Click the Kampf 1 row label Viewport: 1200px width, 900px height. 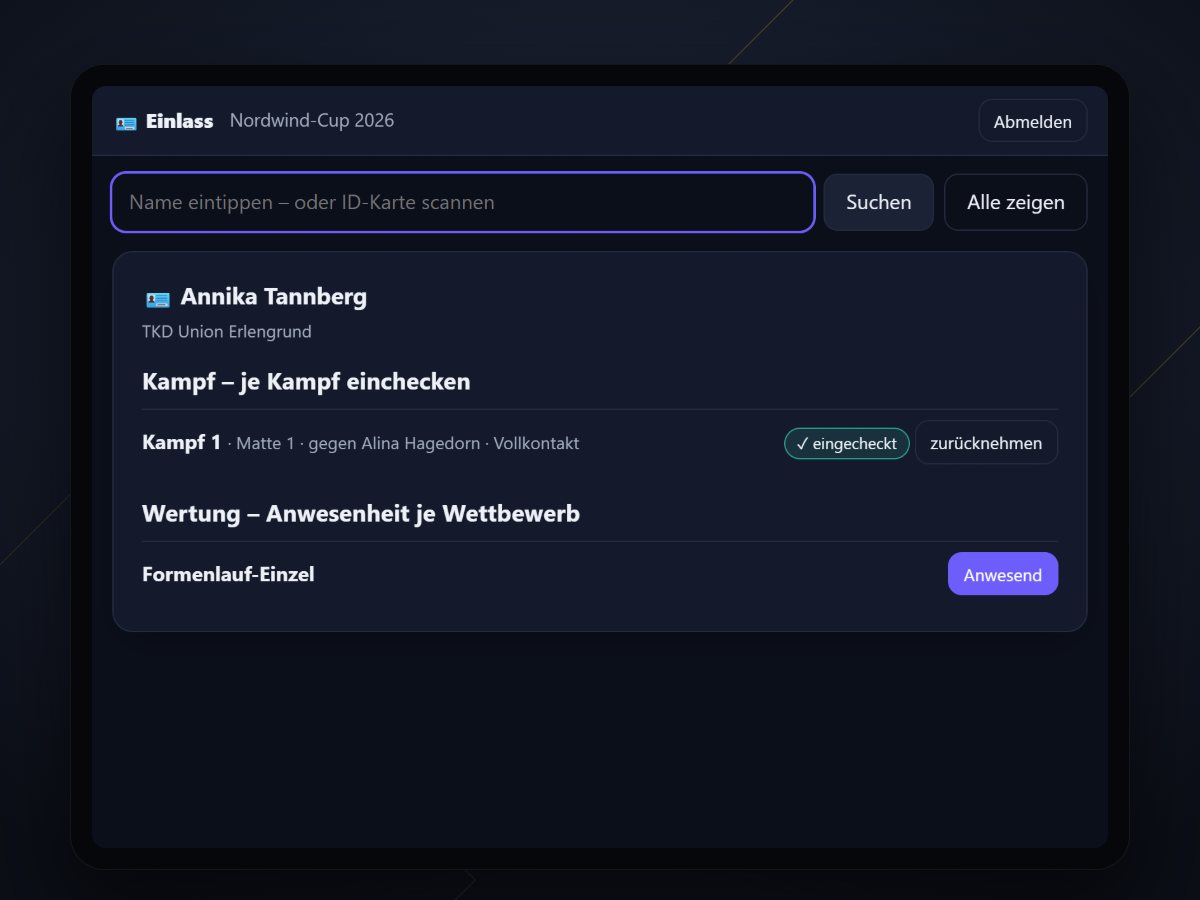(181, 442)
